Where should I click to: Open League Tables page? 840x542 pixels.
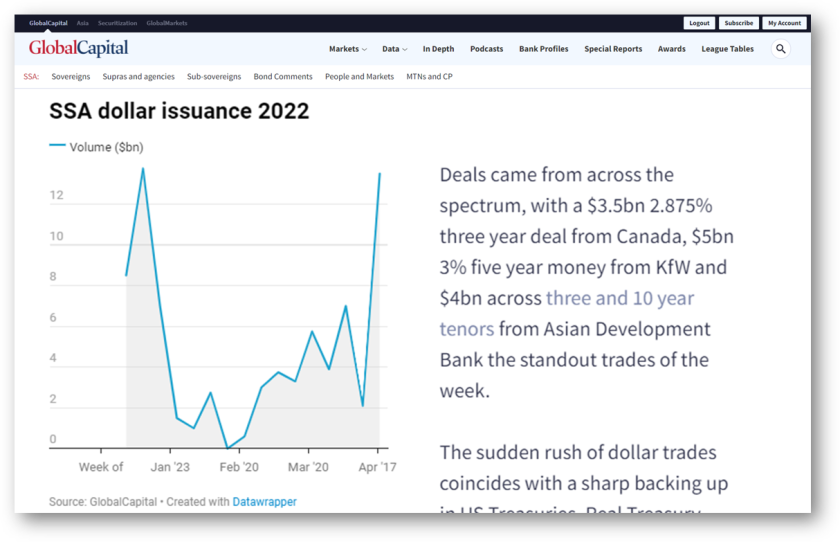[x=727, y=49]
